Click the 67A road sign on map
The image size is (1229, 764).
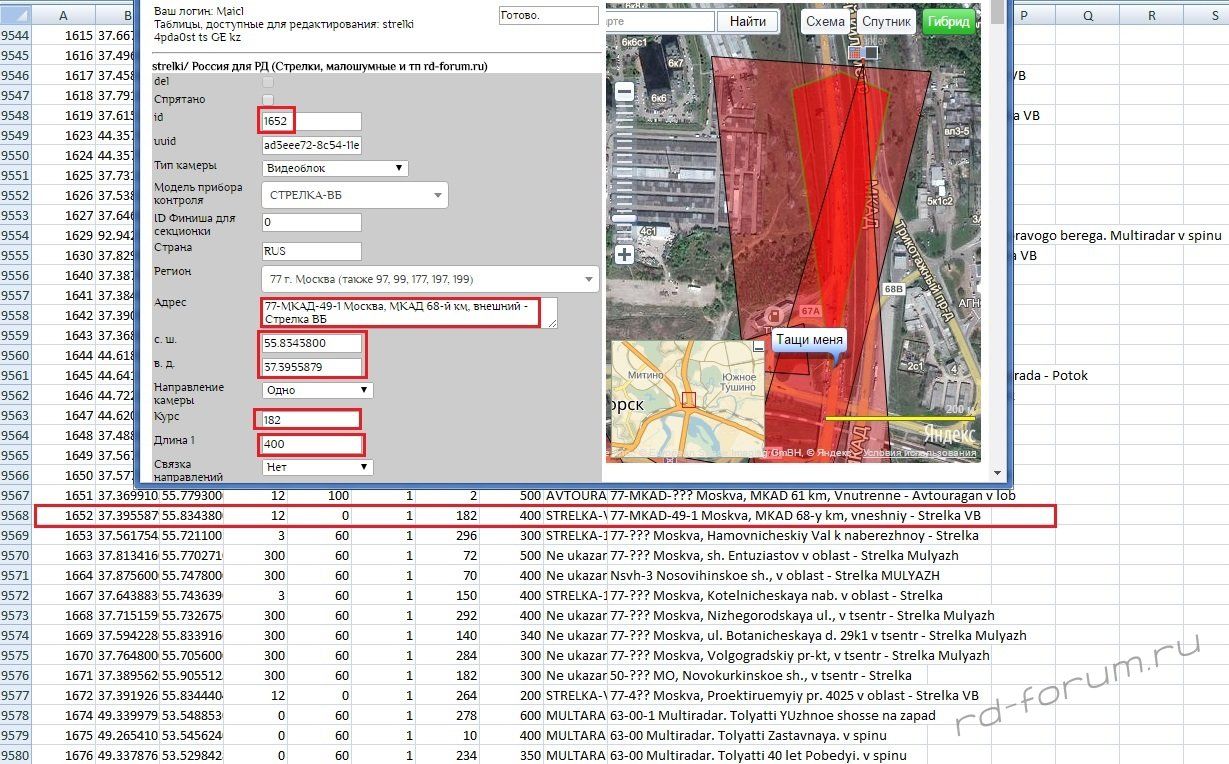pos(809,313)
